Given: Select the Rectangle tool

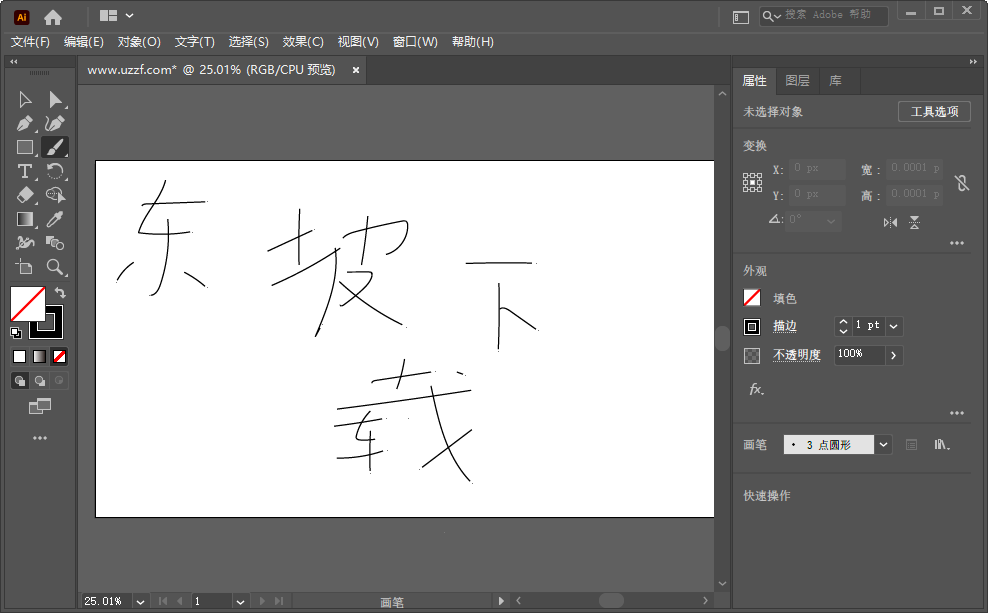Looking at the screenshot, I should 23,145.
